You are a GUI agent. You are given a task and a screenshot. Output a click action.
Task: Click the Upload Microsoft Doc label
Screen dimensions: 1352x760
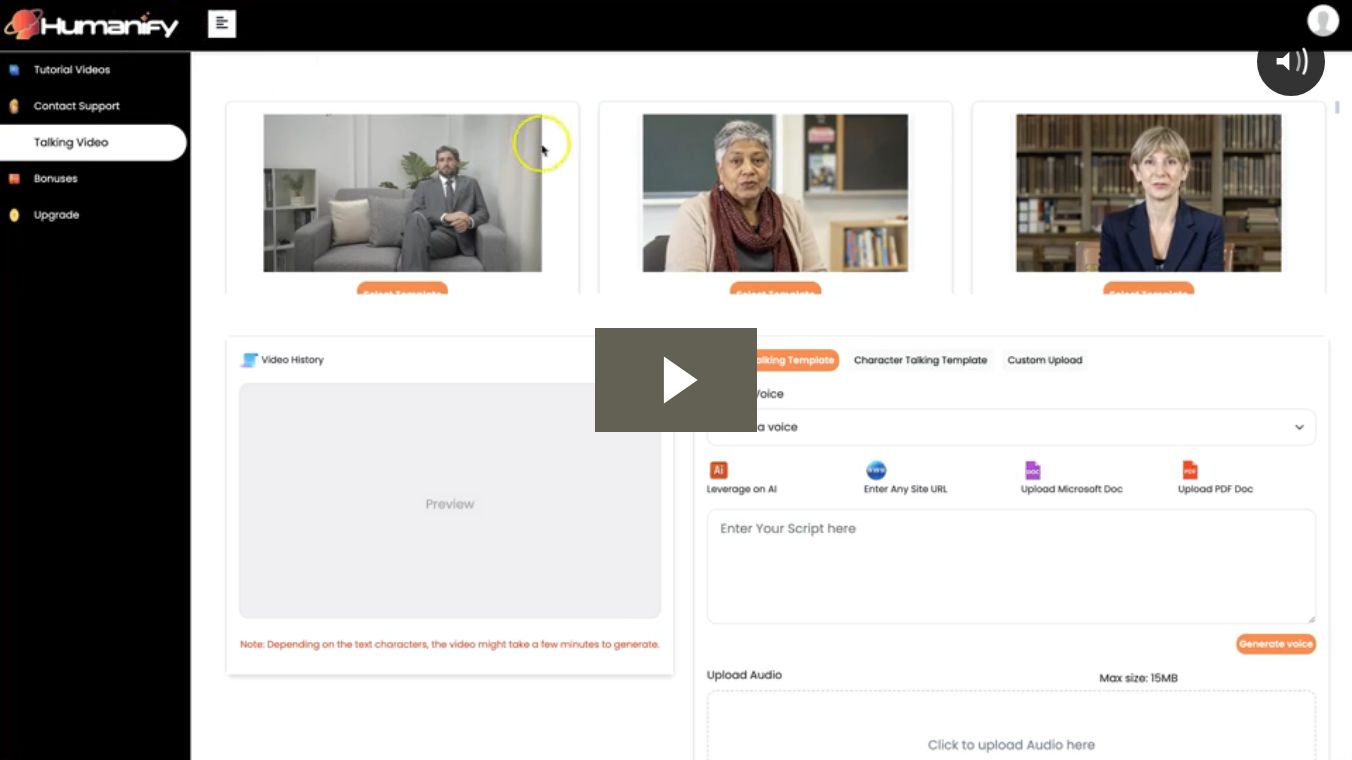click(x=1072, y=489)
